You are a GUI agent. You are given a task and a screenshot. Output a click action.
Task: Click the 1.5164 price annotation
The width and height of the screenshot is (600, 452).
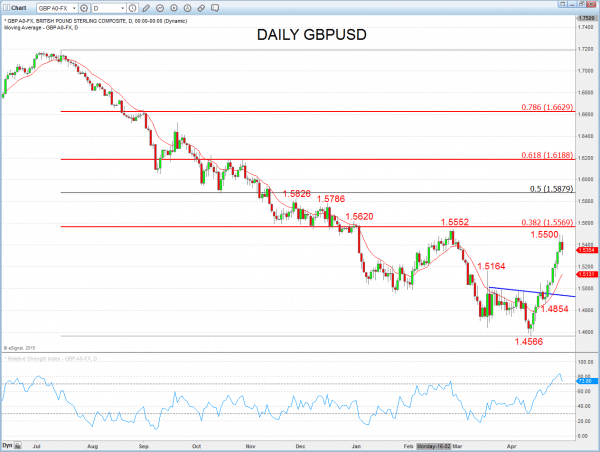click(491, 266)
